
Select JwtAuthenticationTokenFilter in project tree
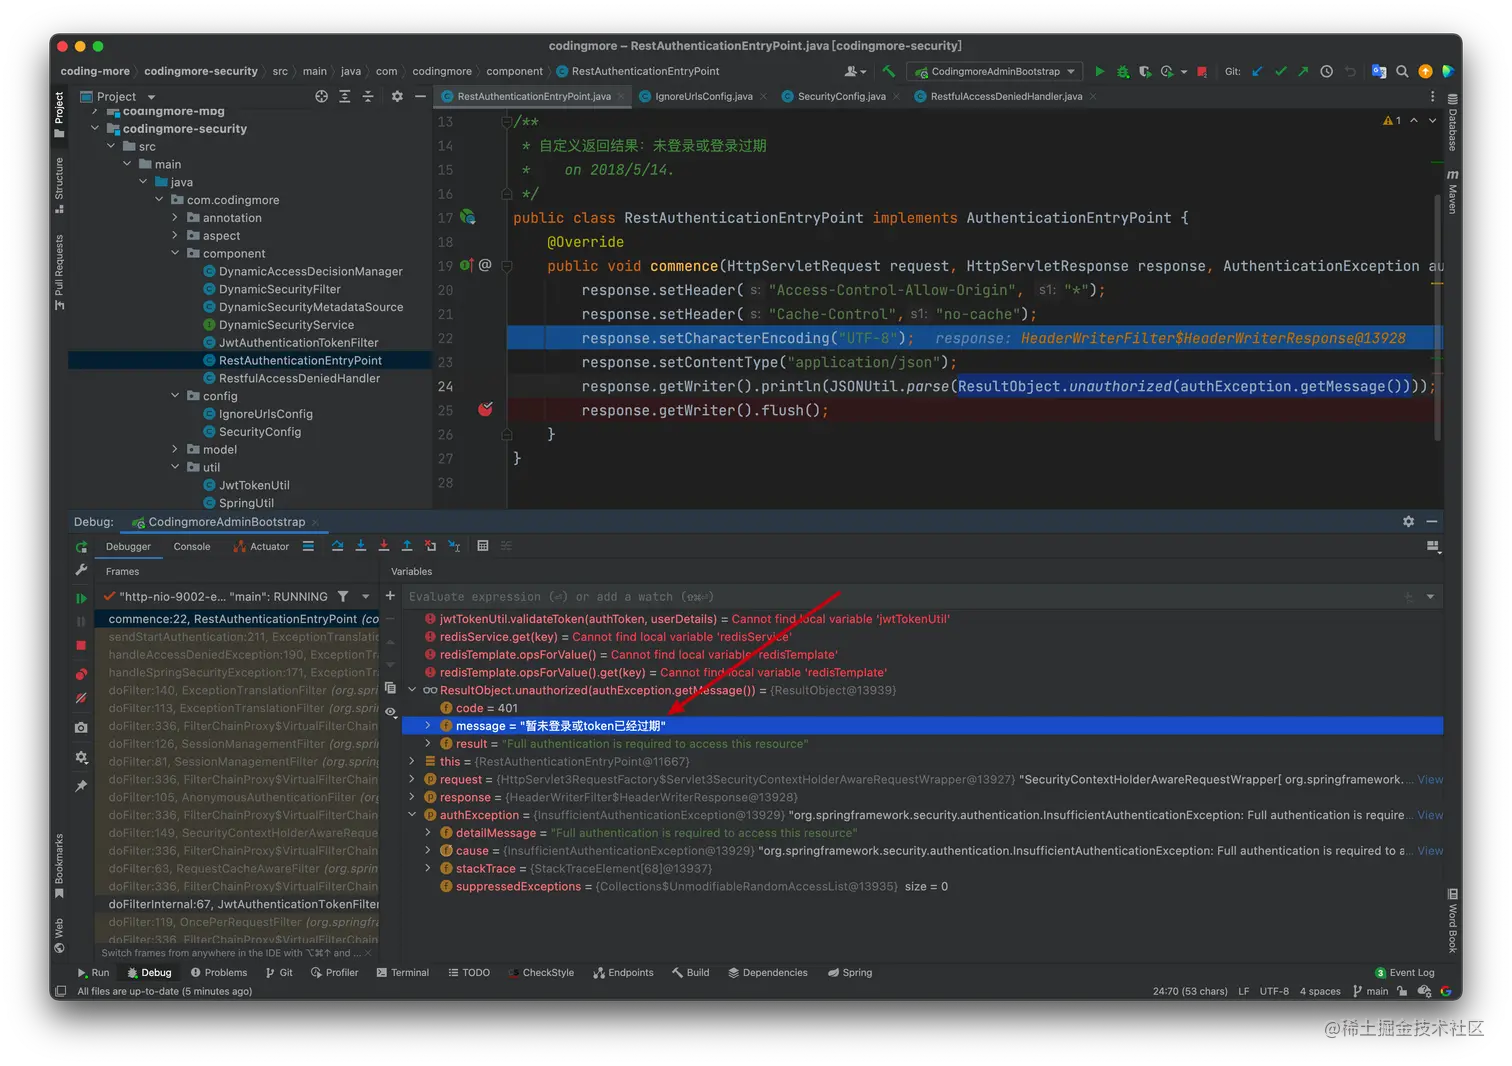(x=298, y=342)
